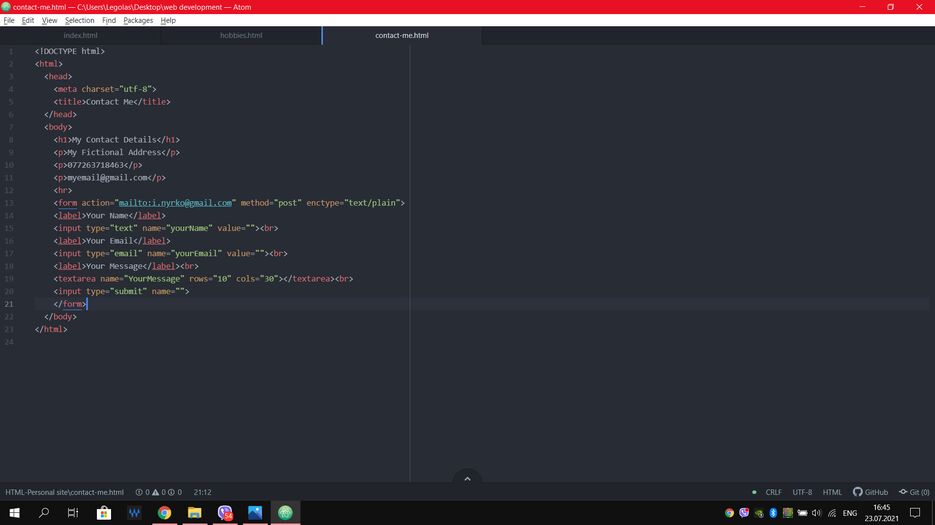Image resolution: width=935 pixels, height=525 pixels.
Task: Switch the ENG input language indicator
Action: (850, 512)
